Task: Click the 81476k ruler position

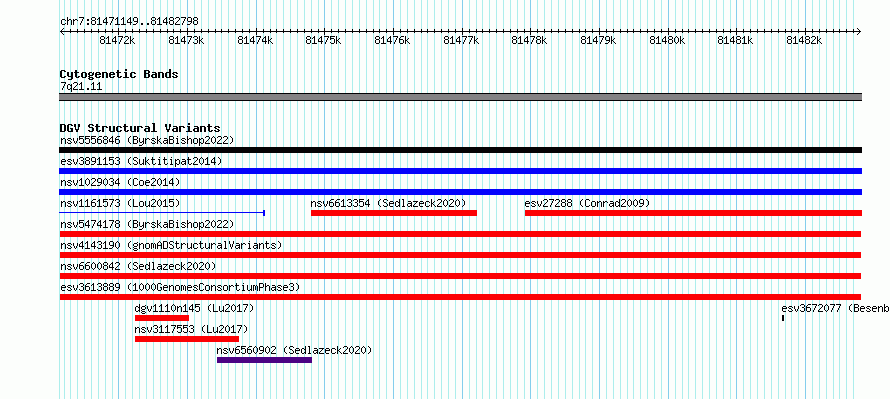Action: click(392, 40)
